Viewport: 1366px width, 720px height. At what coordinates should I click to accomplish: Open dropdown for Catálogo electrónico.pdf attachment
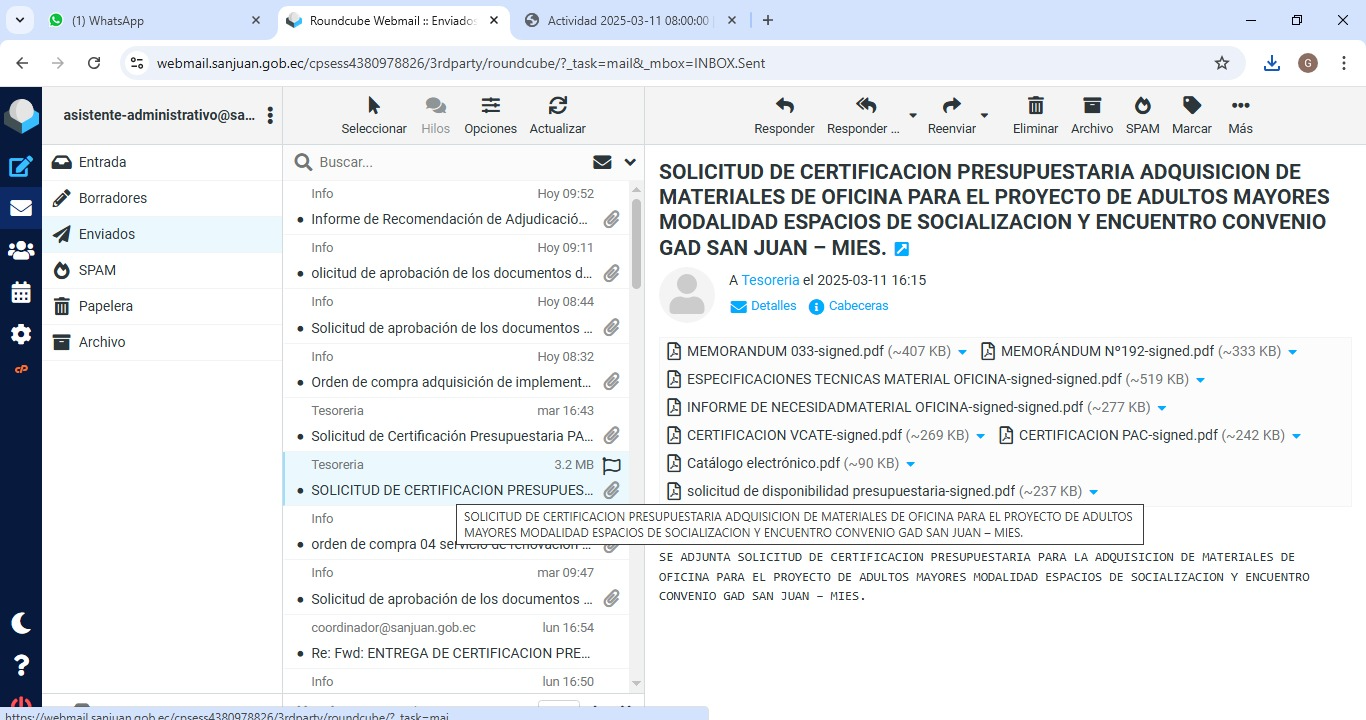pyautogui.click(x=910, y=464)
